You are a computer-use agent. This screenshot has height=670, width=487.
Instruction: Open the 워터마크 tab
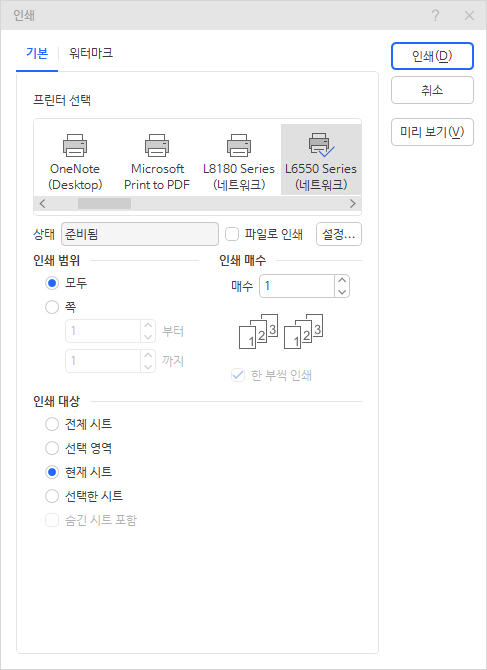[91, 53]
